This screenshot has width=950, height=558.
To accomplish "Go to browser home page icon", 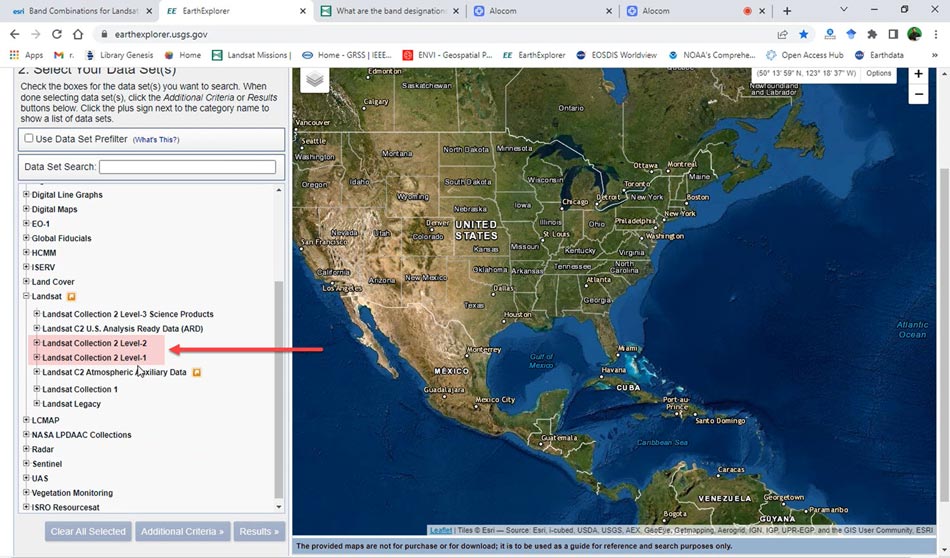I will pyautogui.click(x=78, y=35).
